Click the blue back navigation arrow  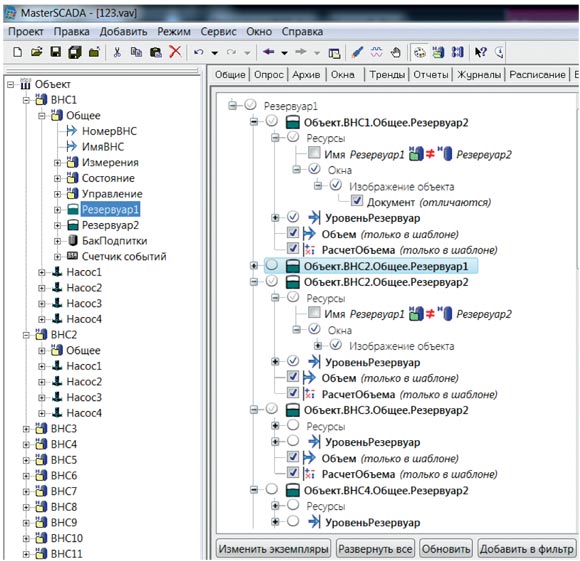point(269,52)
